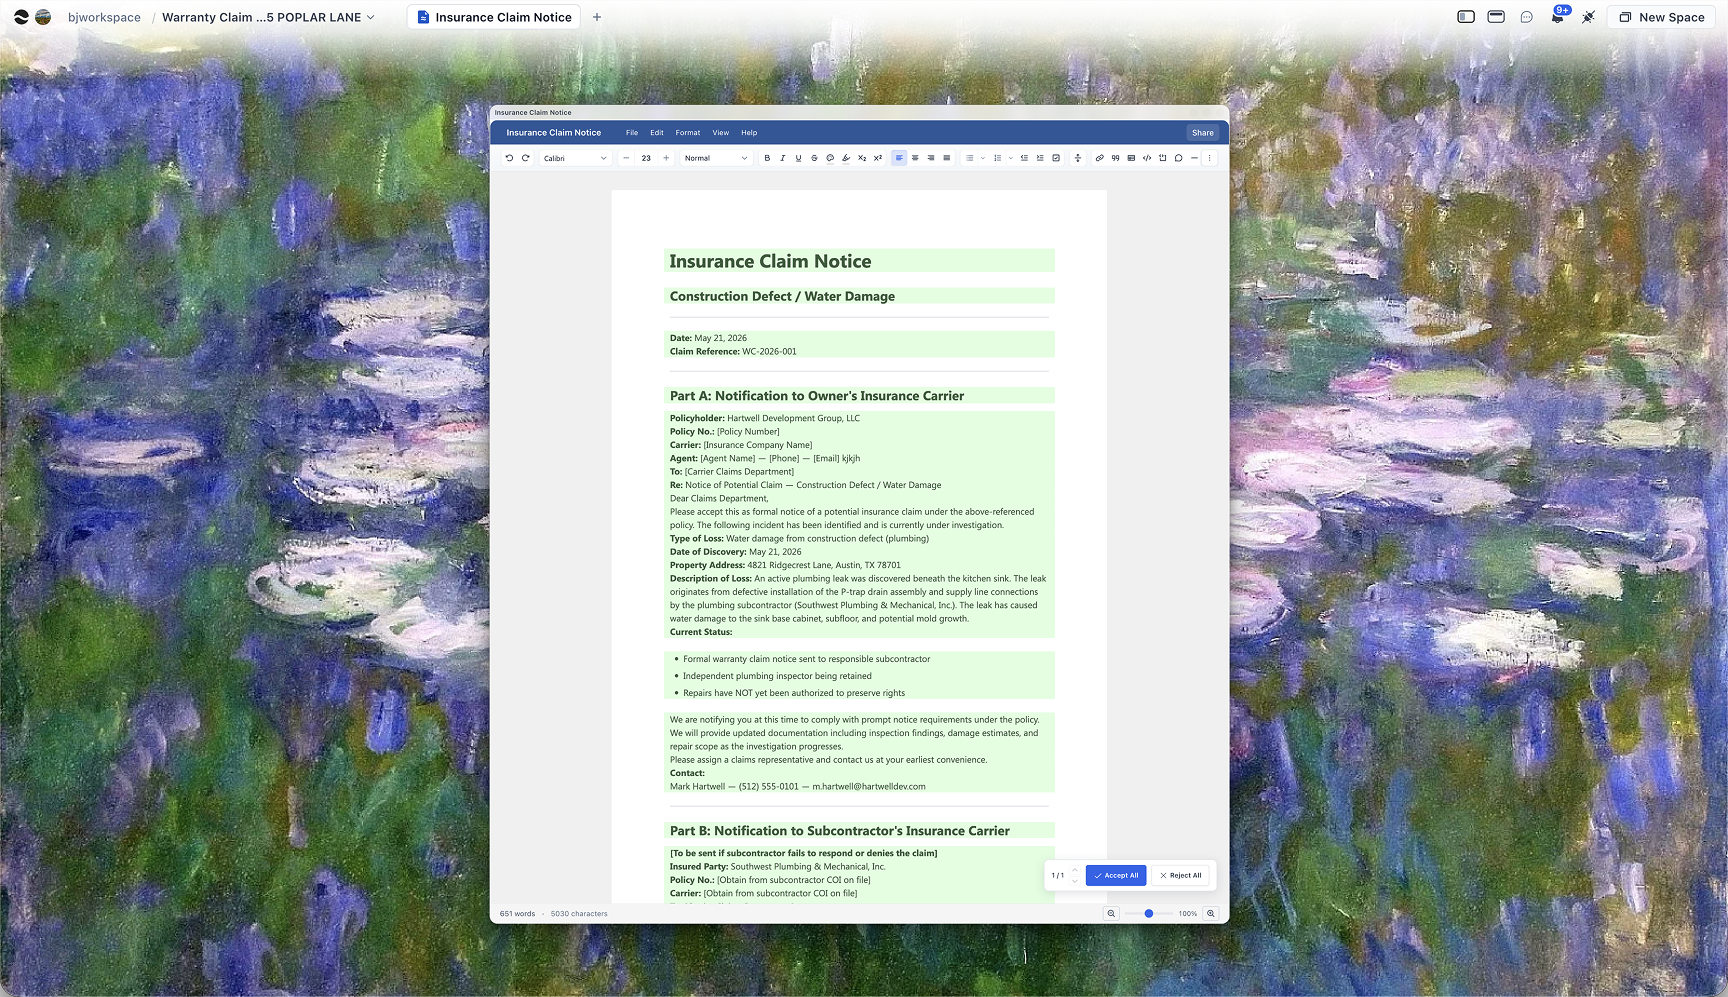The image size is (1728, 997).
Task: Add a comment
Action: point(1179,158)
